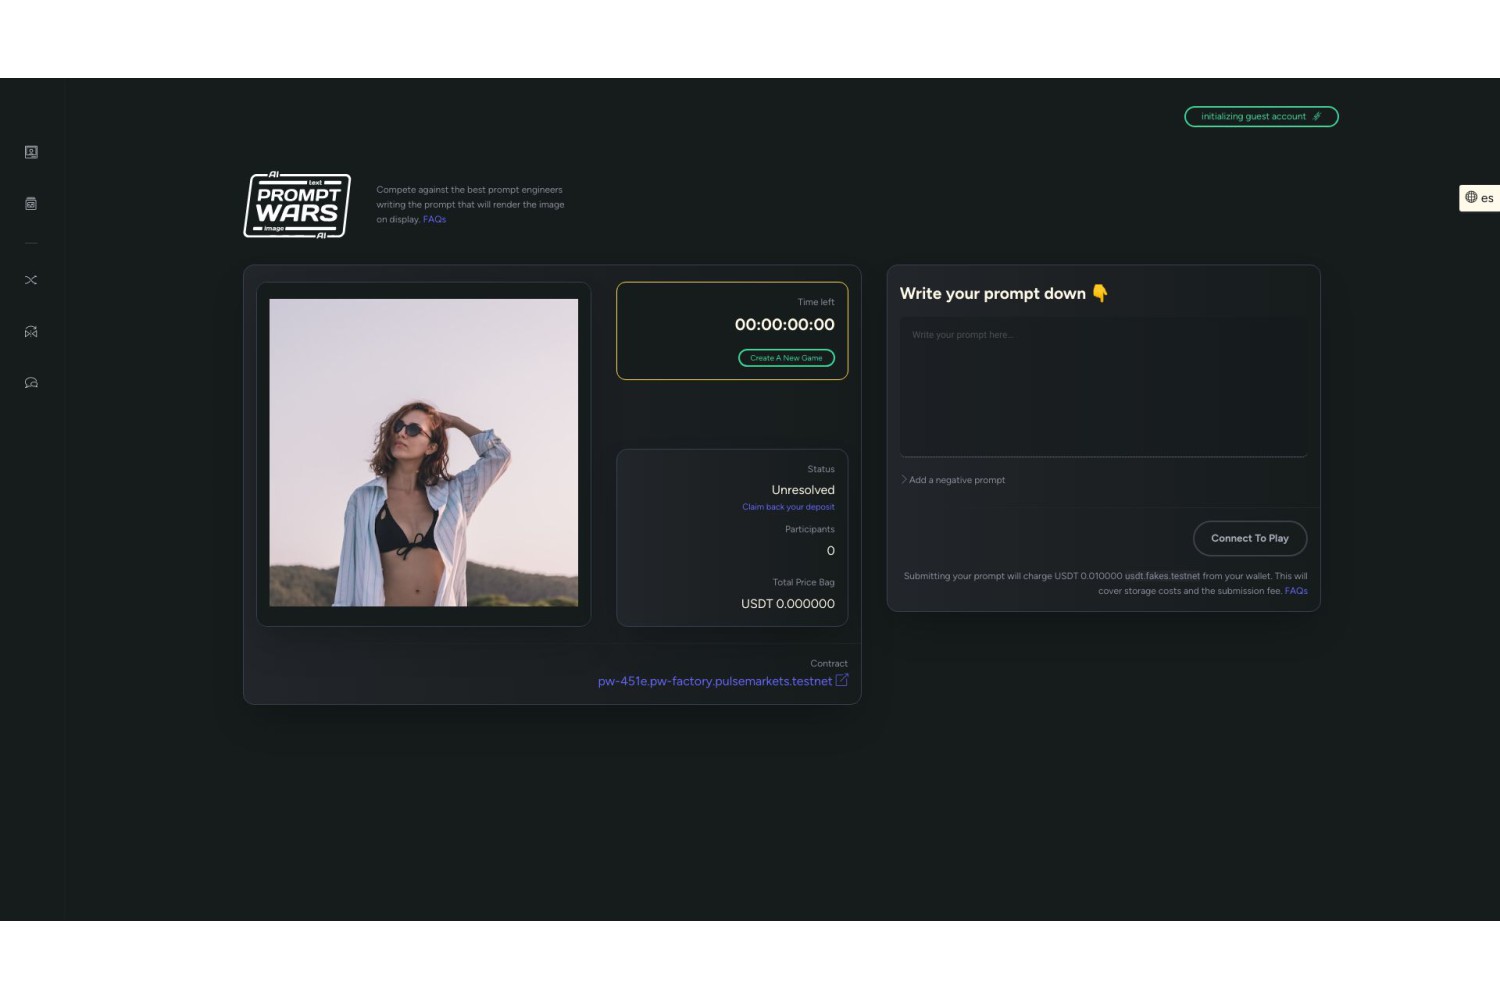Click the 00:00:00:00 timer text
Viewport: 1500px width, 1000px height.
[784, 324]
